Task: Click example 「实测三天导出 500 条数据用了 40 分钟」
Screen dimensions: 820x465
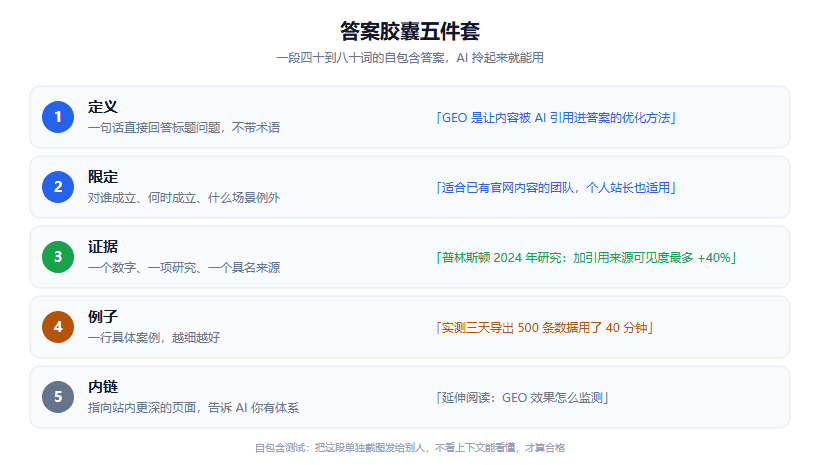Action: point(544,328)
